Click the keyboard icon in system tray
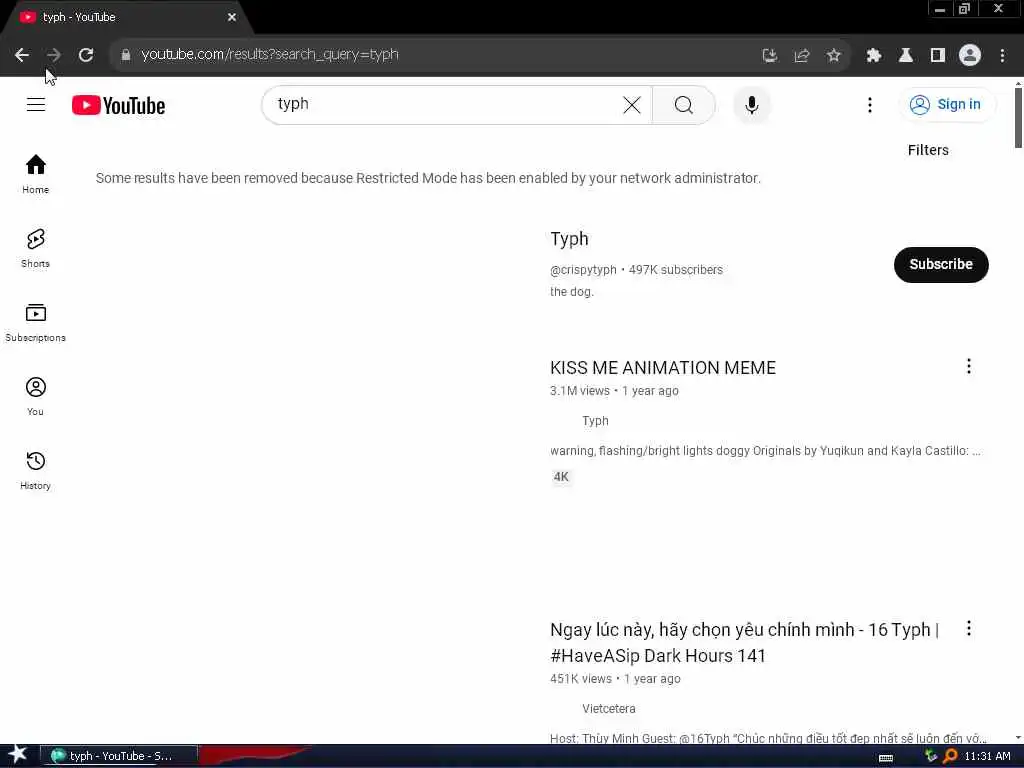This screenshot has height=768, width=1024. click(886, 758)
